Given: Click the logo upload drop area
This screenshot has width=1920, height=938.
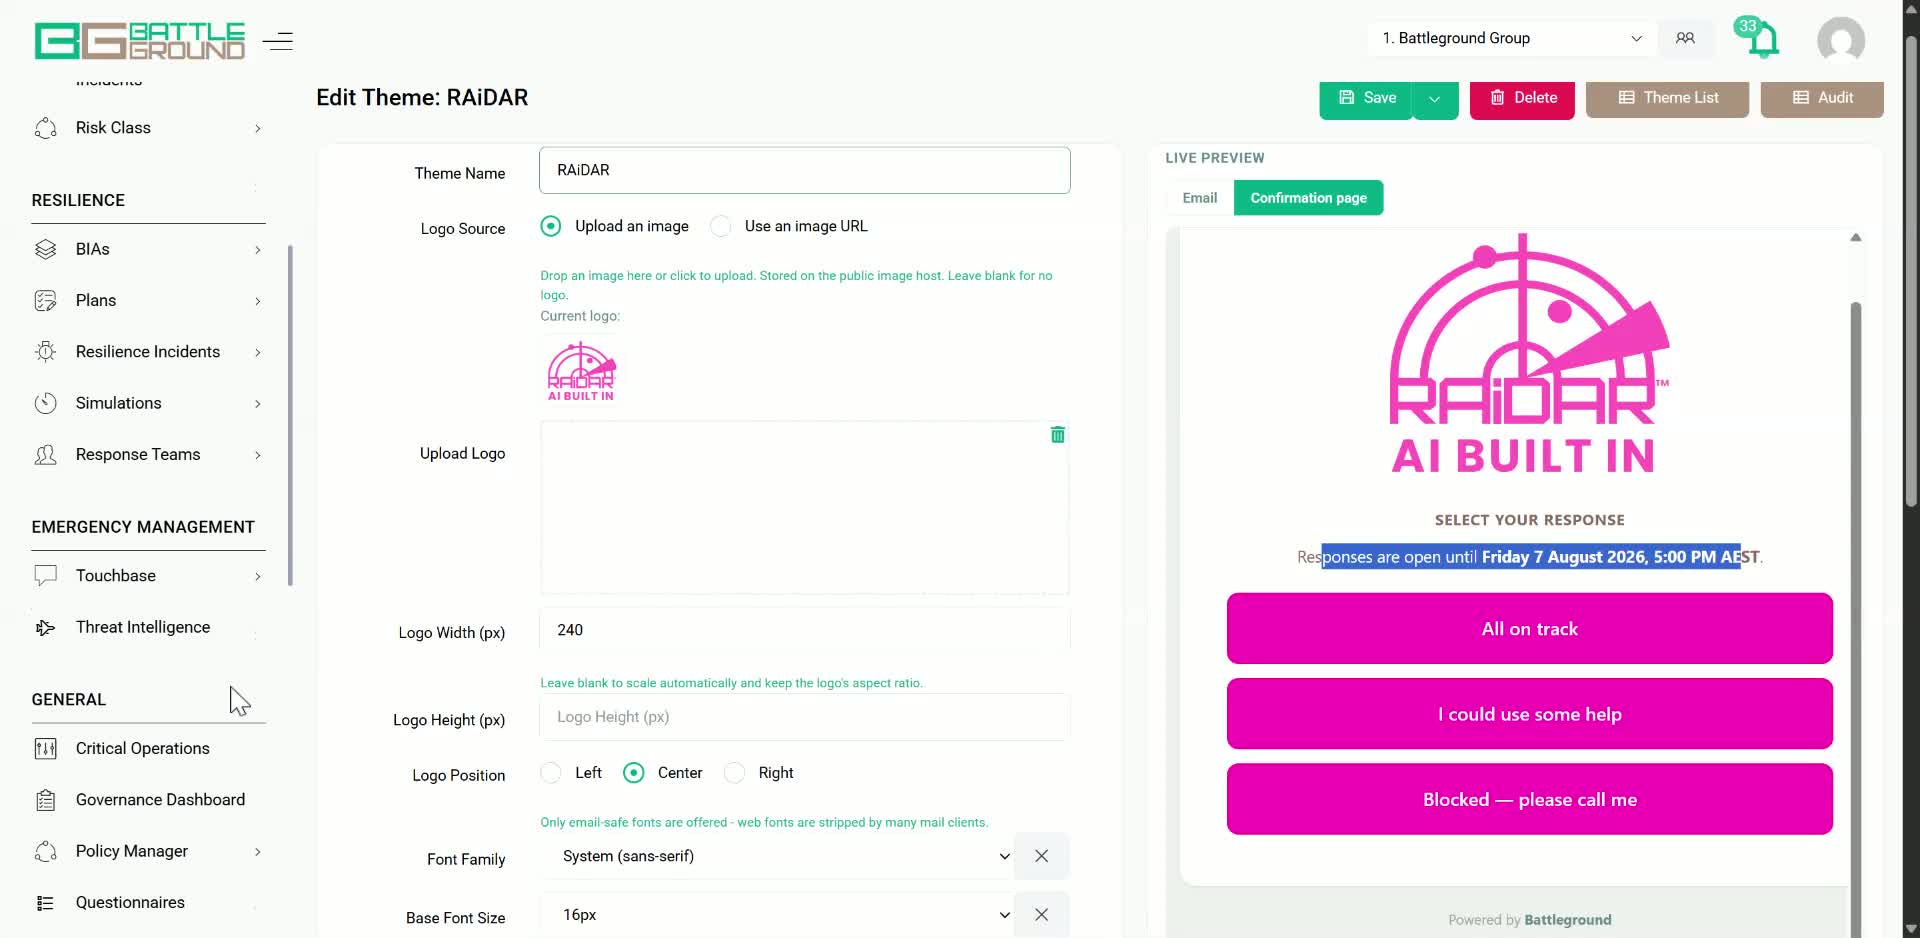Looking at the screenshot, I should (x=805, y=508).
